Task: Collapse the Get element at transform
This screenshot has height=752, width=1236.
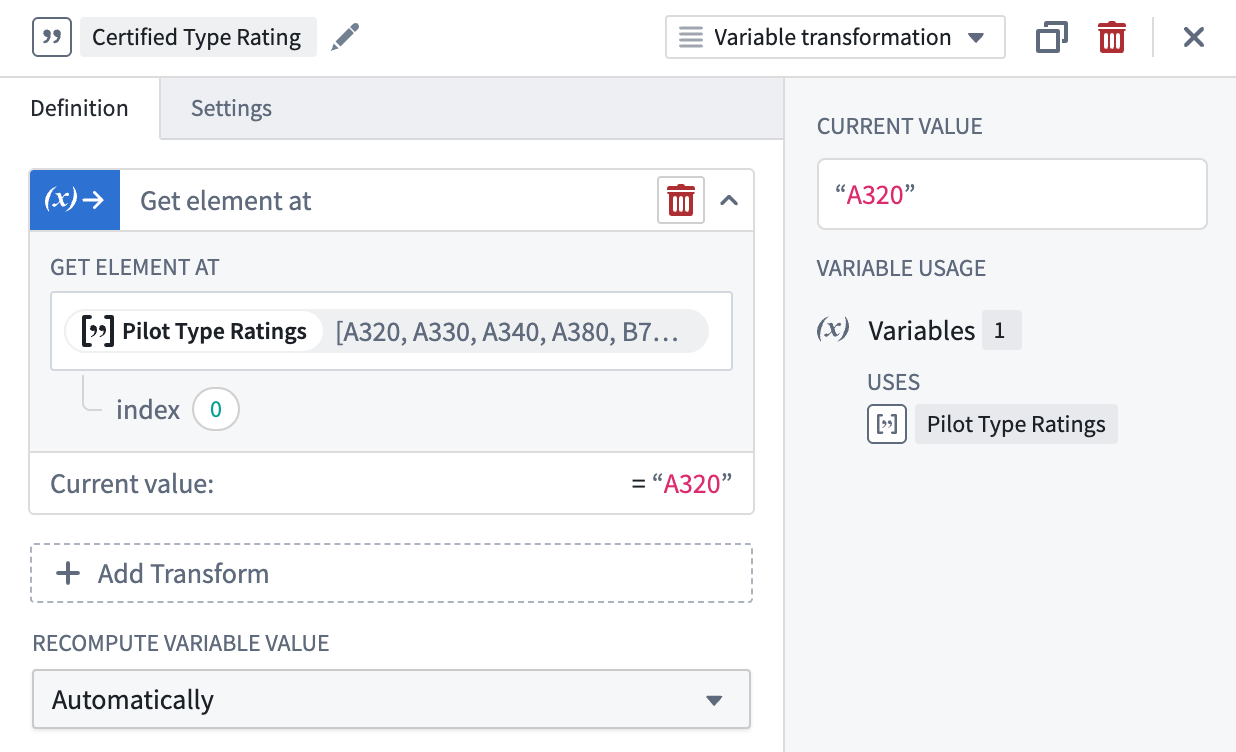Action: [x=729, y=200]
